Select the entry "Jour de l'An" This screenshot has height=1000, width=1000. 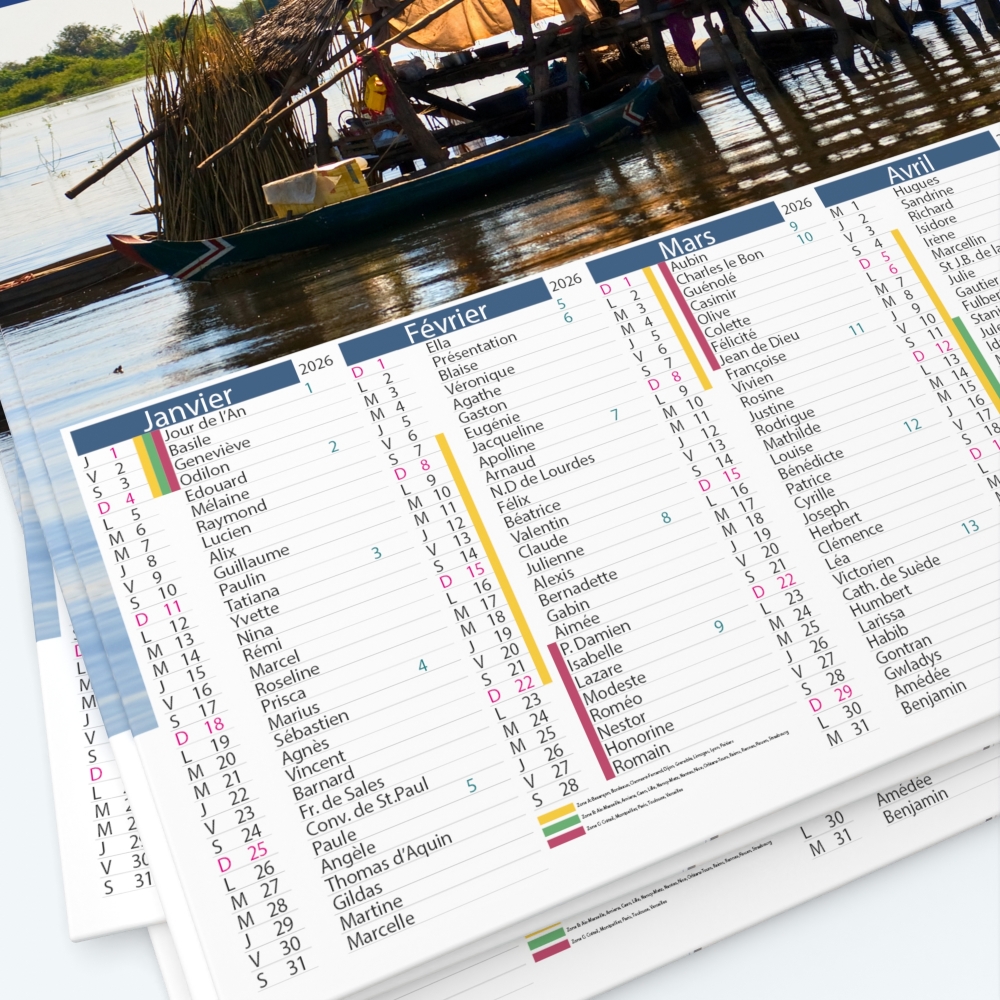tap(205, 423)
